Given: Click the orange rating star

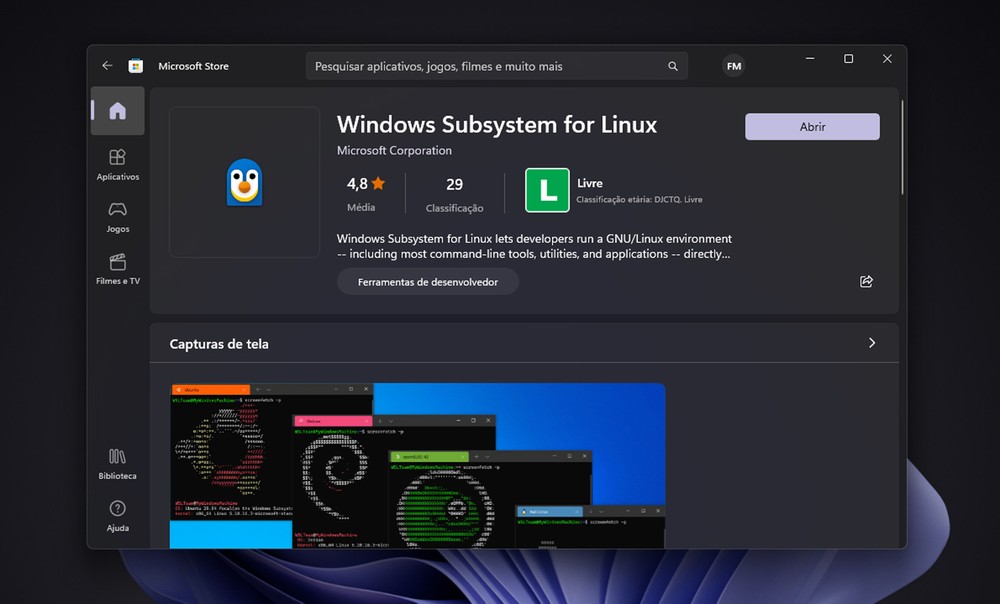Looking at the screenshot, I should click(378, 184).
